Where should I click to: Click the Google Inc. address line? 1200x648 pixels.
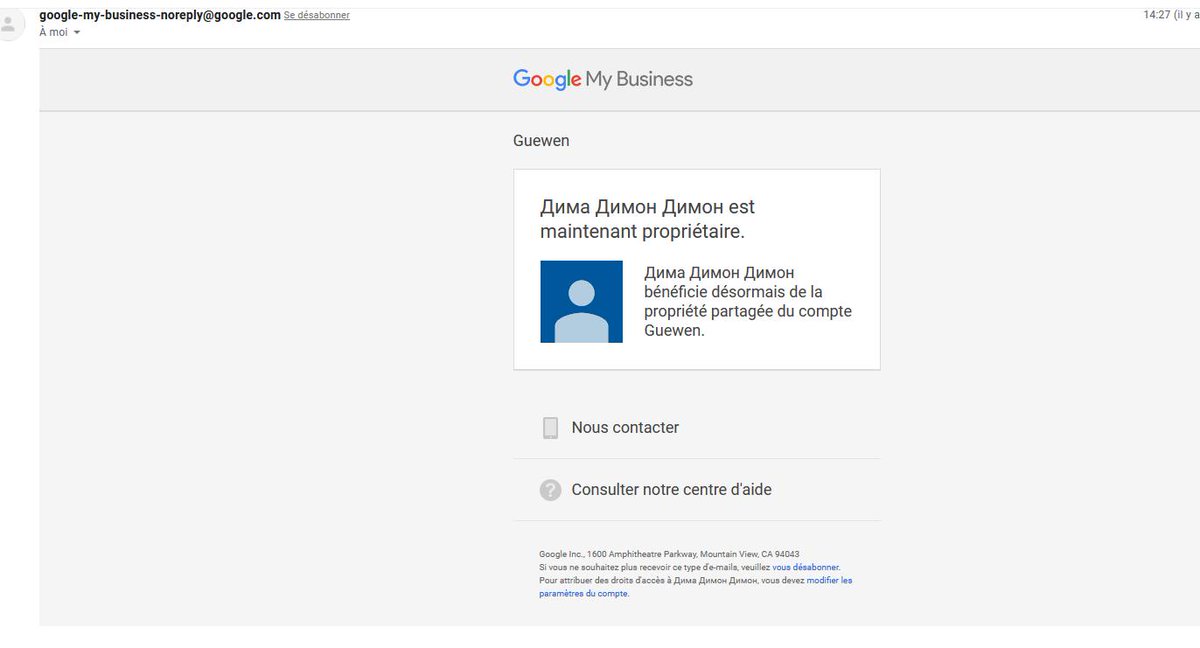coord(669,554)
